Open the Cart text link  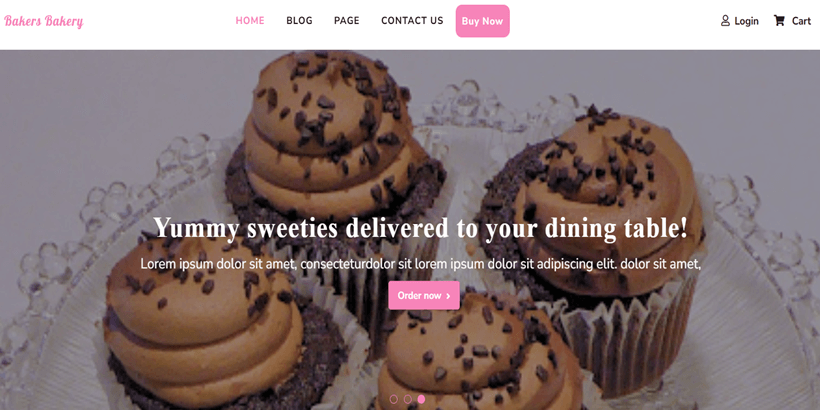pos(801,21)
